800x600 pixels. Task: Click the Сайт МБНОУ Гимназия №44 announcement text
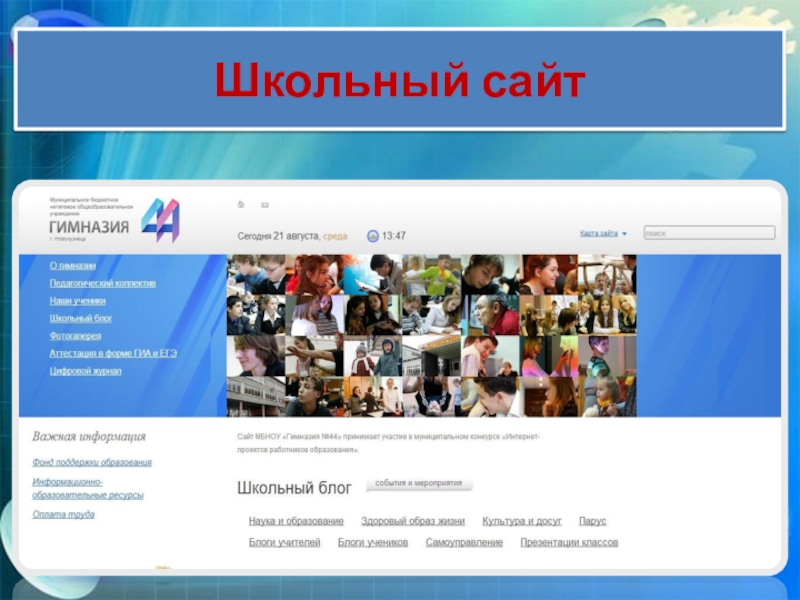coord(388,443)
